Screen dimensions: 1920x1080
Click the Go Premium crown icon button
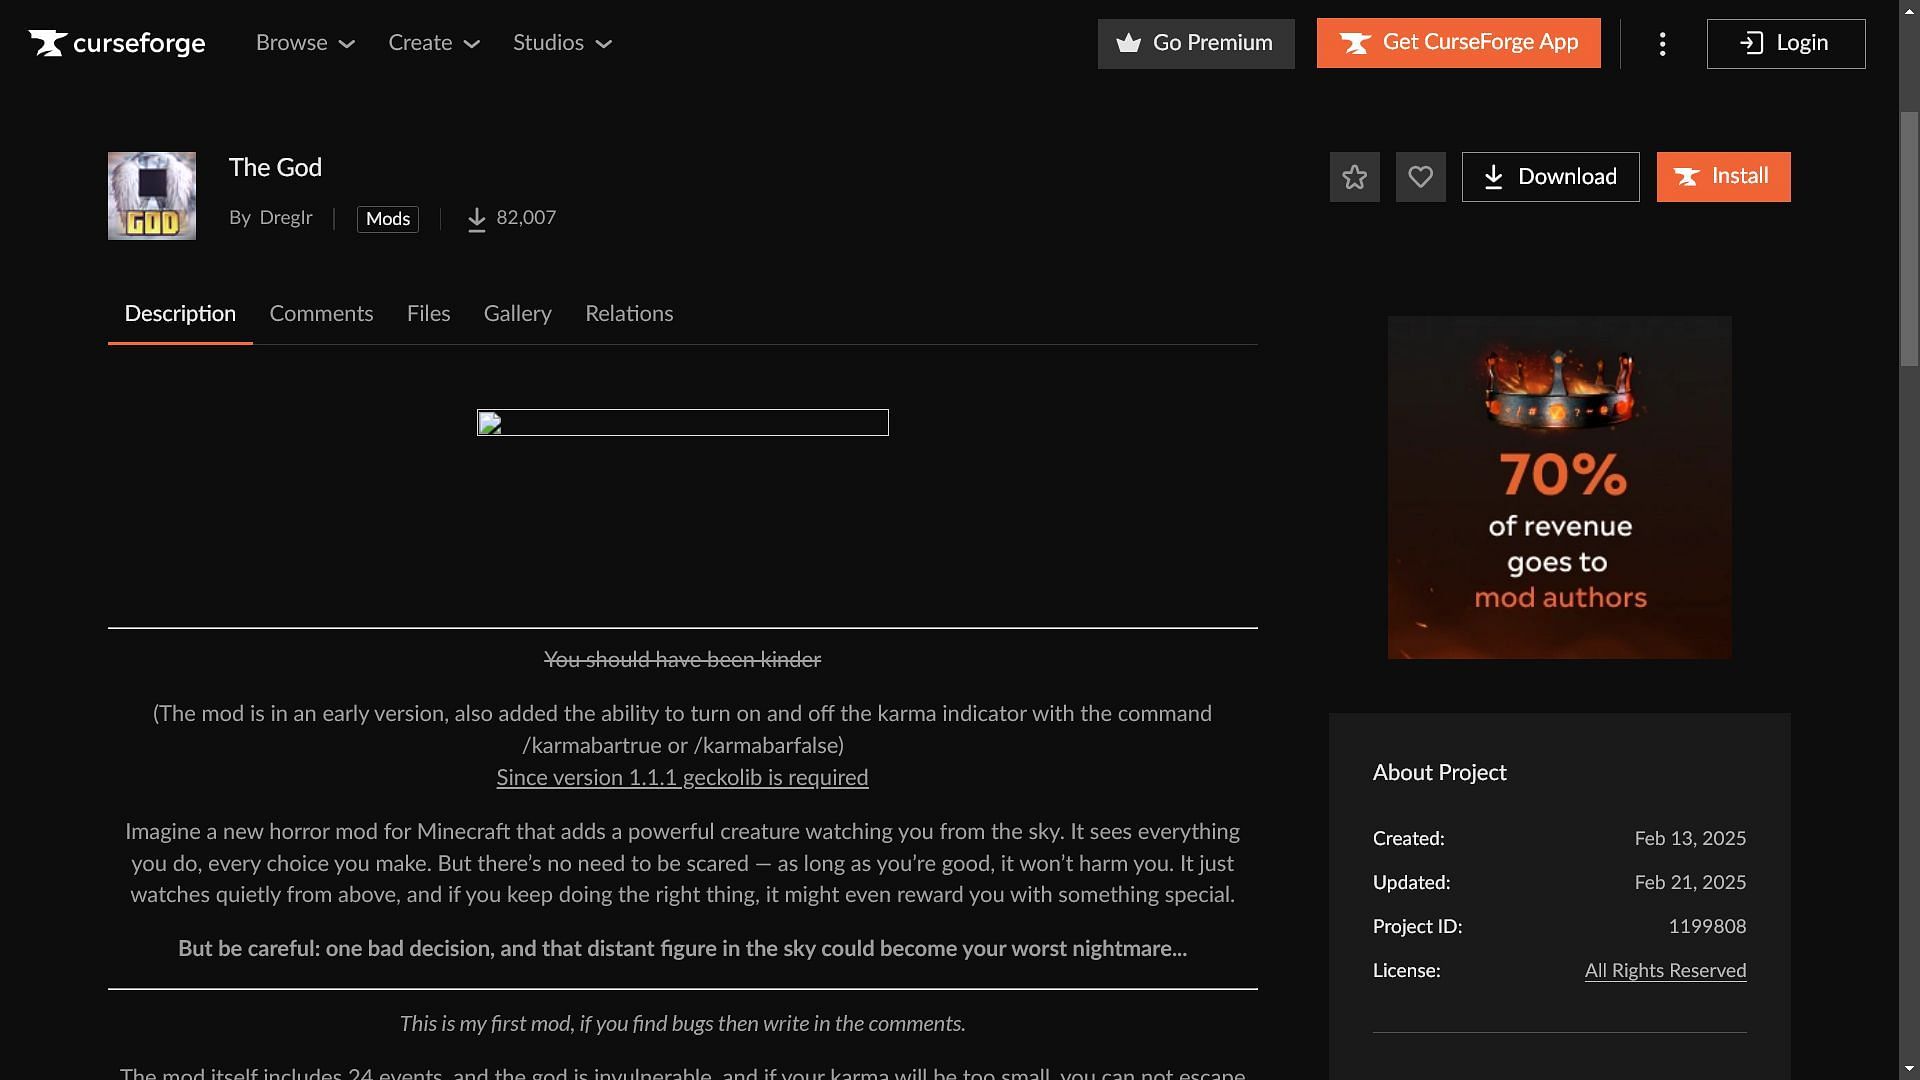point(1125,42)
